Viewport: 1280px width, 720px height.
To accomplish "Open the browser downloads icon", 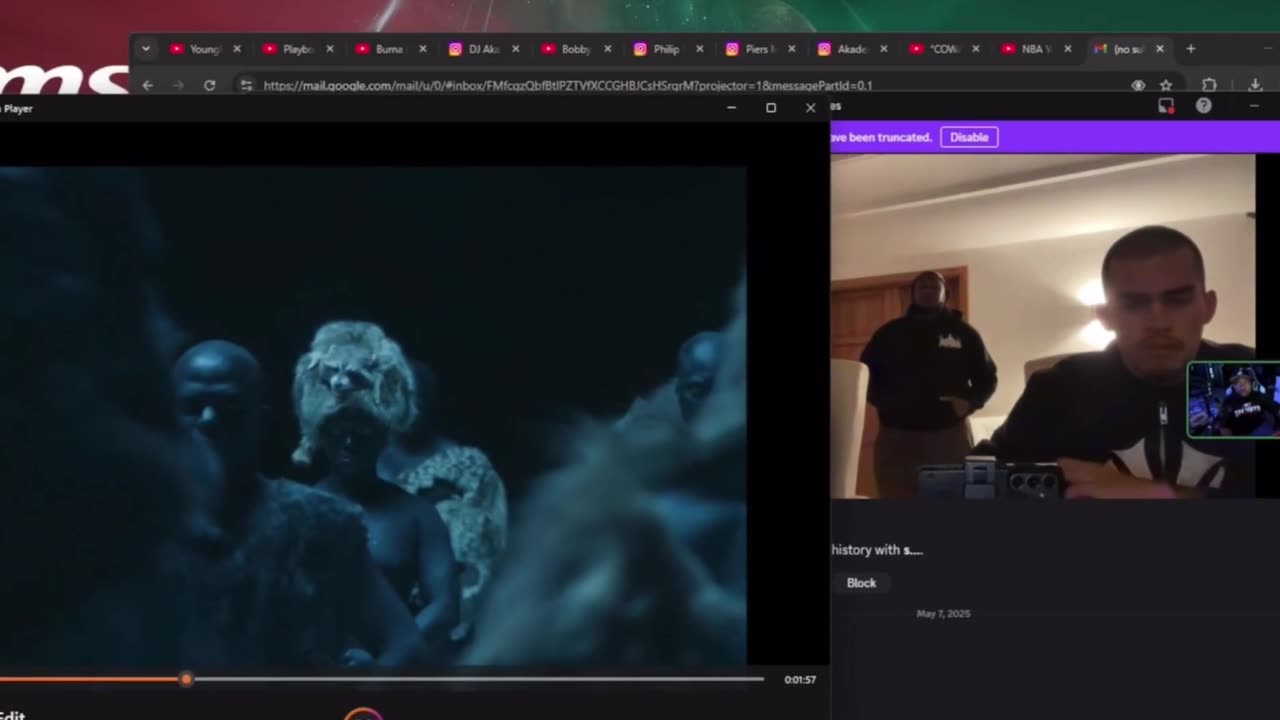I will (1255, 86).
